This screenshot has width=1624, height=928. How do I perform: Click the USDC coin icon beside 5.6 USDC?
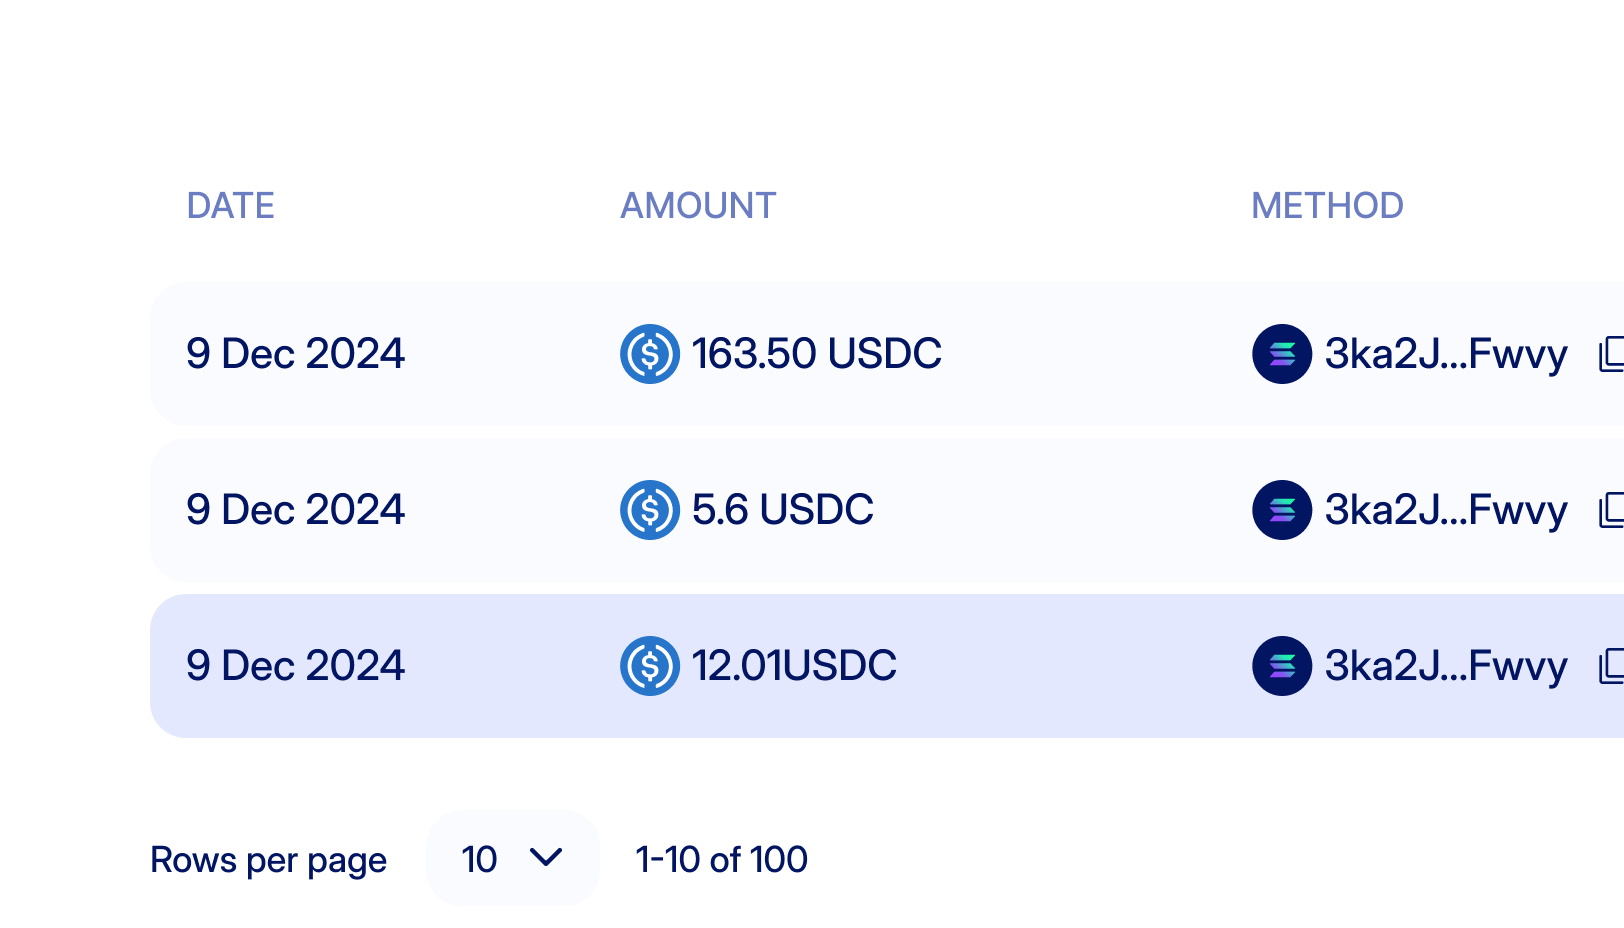click(650, 510)
